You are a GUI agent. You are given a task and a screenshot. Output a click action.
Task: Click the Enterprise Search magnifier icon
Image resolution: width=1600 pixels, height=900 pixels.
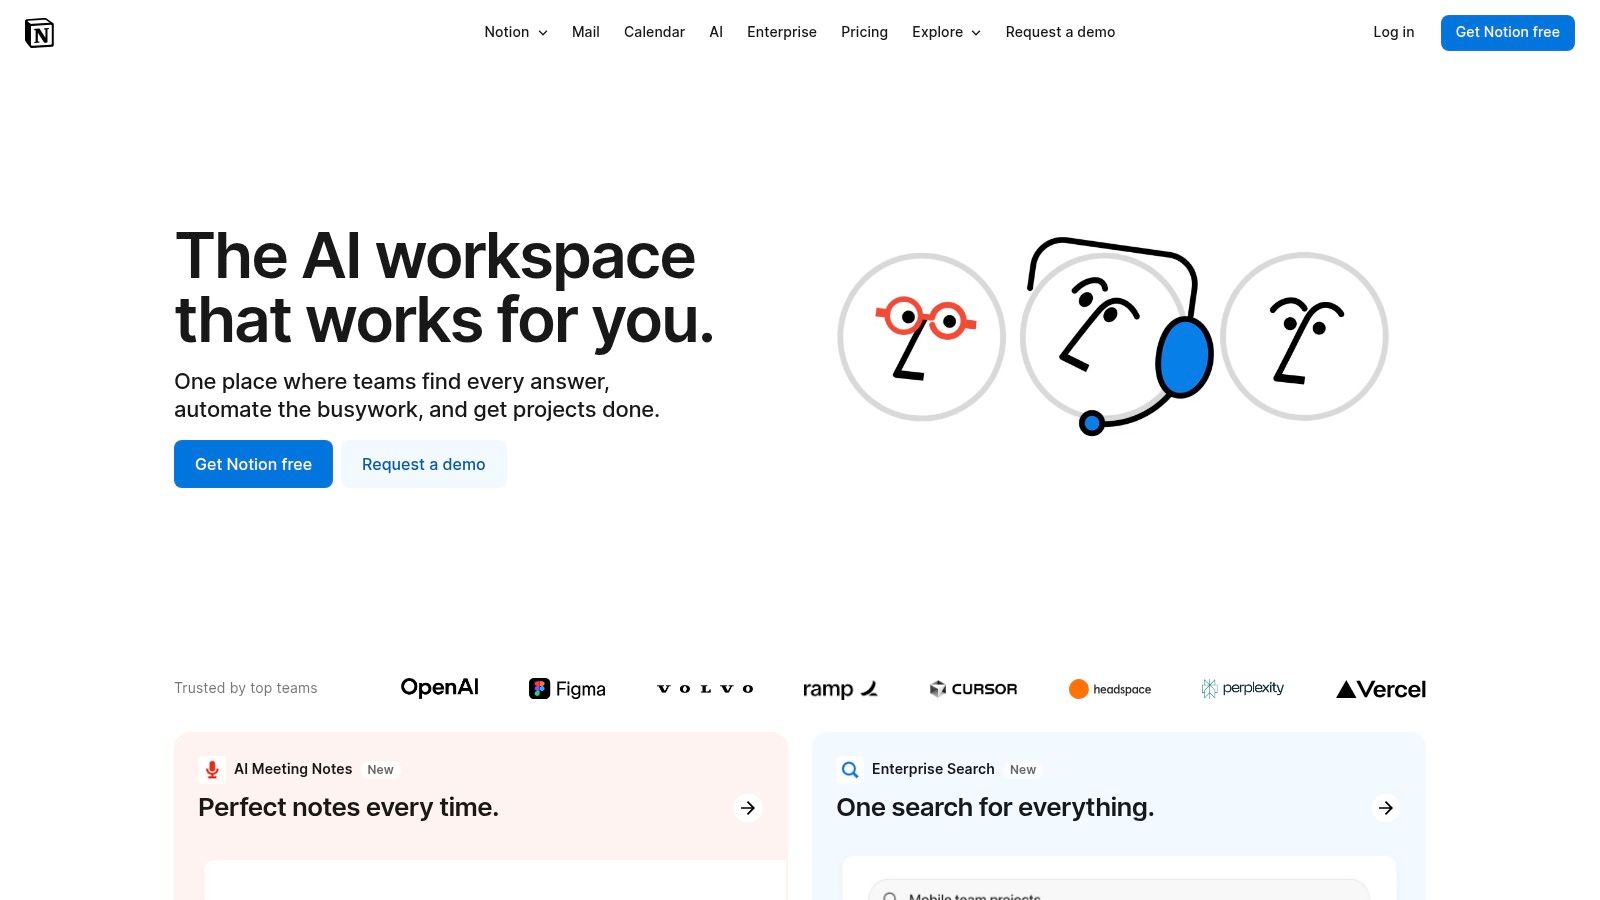(849, 769)
